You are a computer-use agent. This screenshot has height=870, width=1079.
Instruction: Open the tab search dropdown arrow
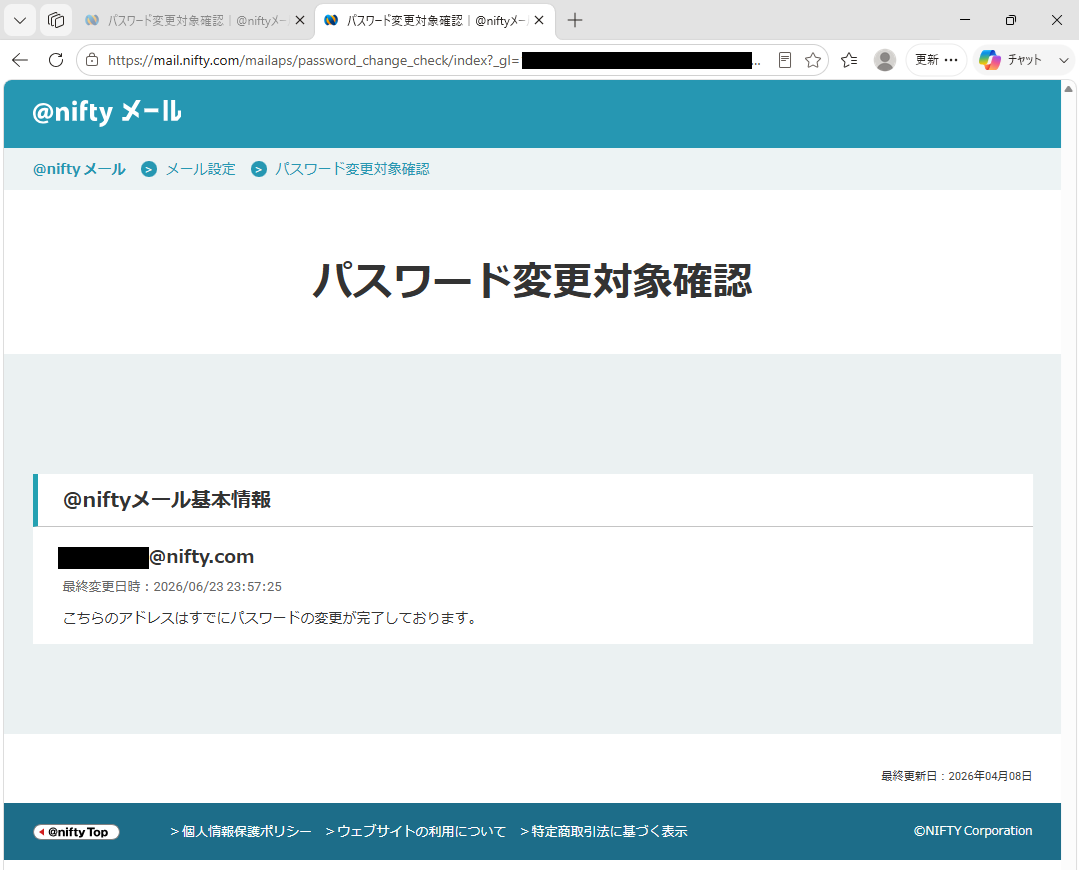point(20,20)
